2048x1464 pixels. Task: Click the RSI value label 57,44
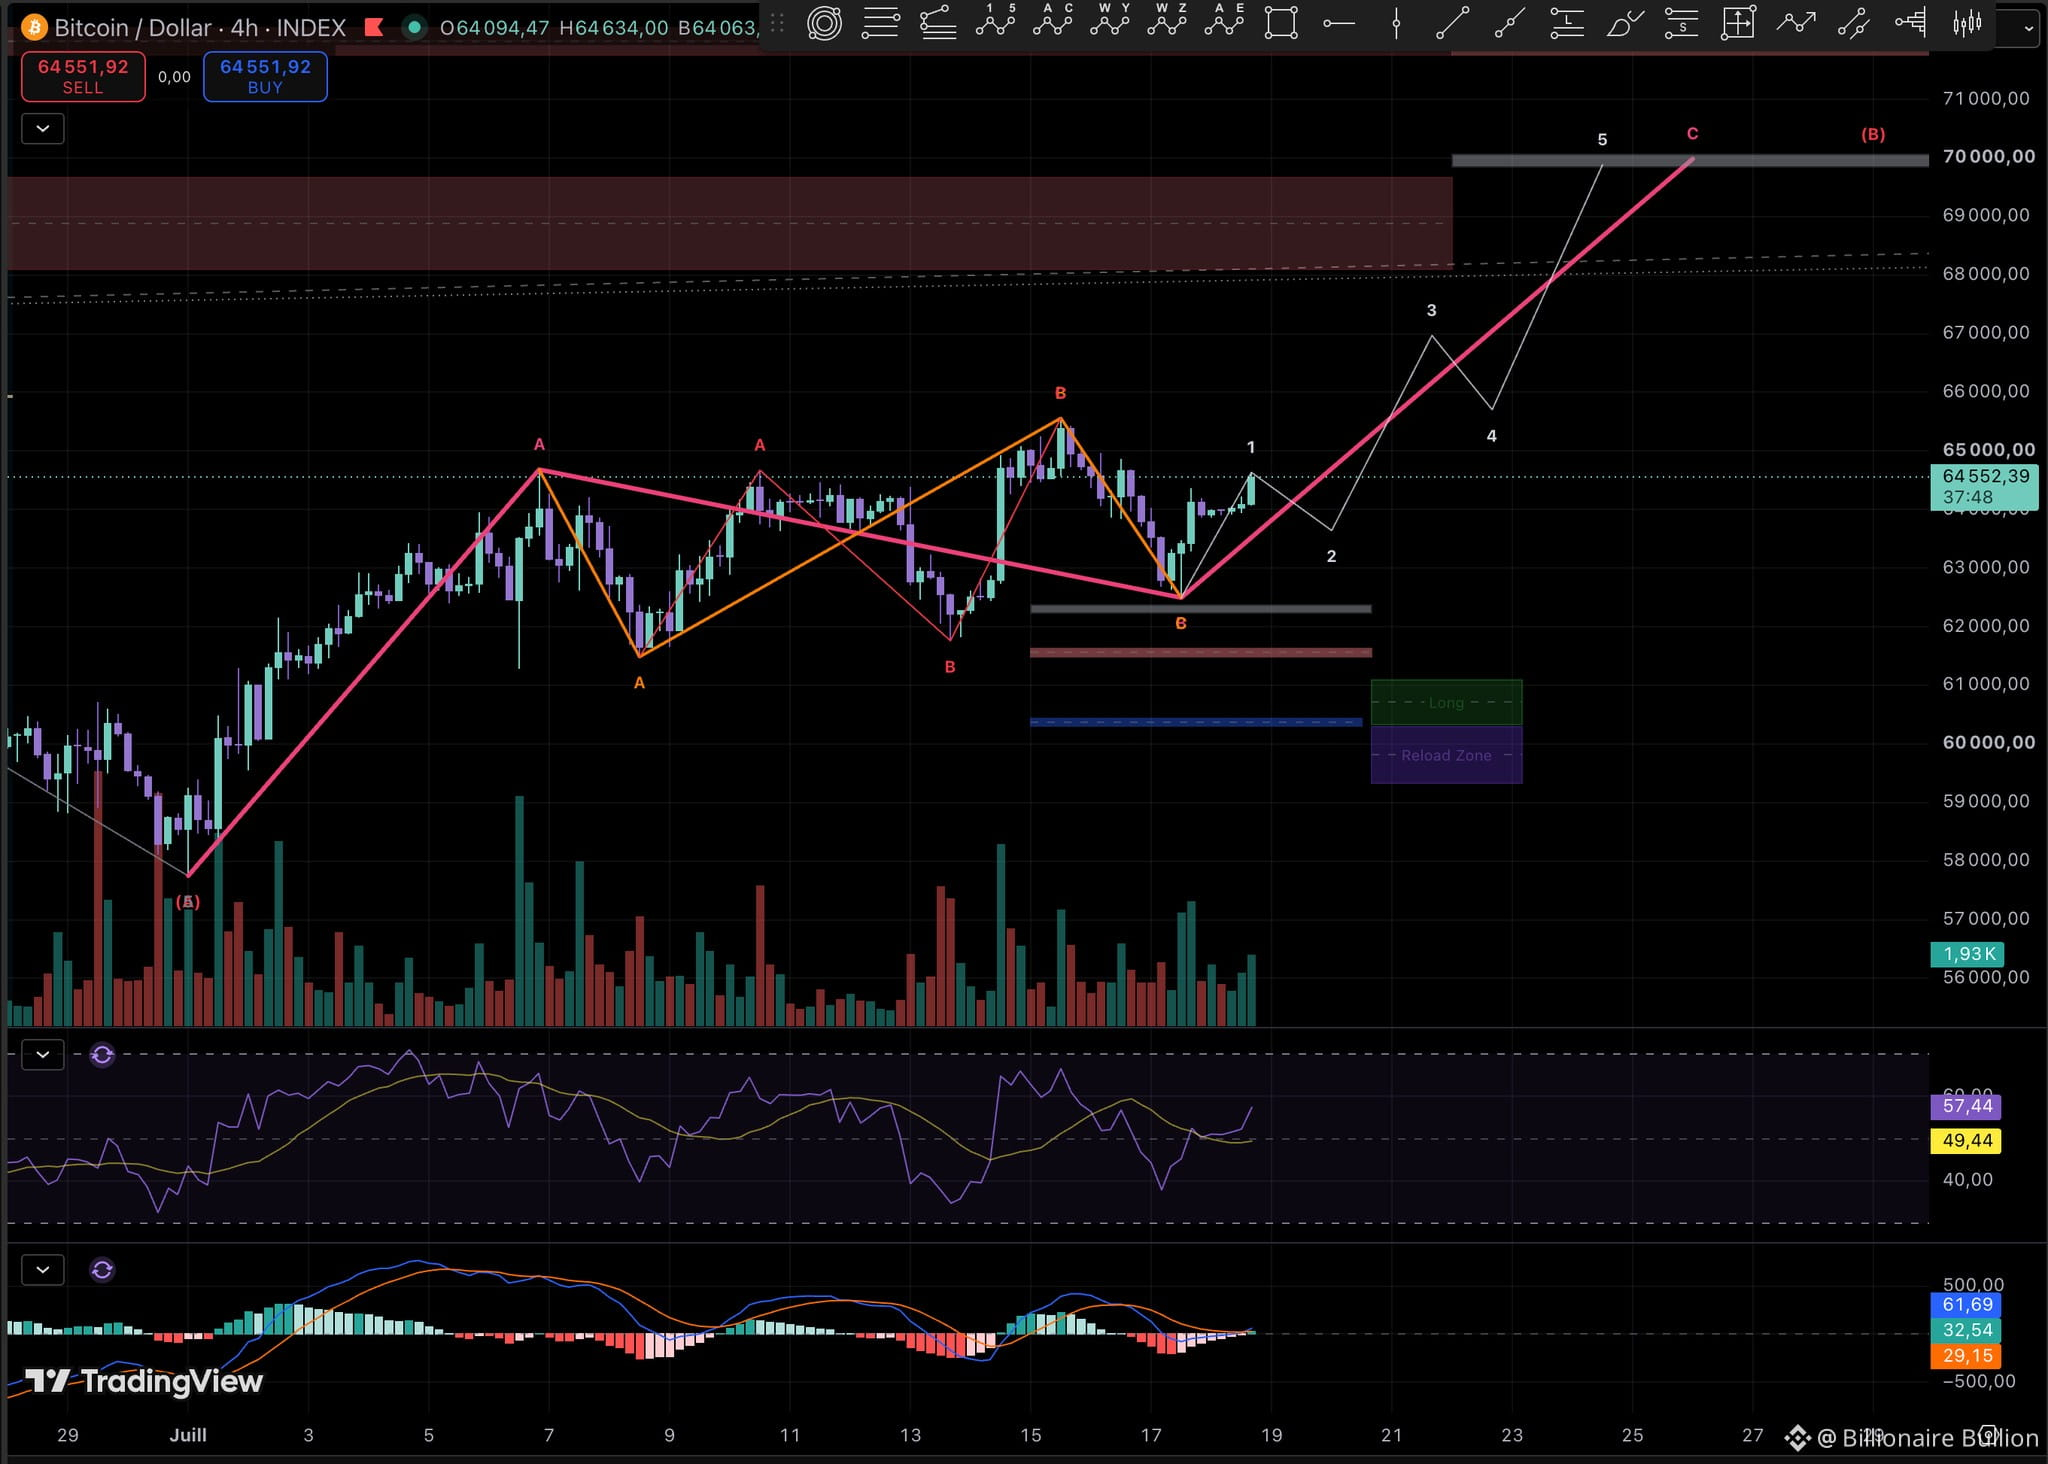1966,1106
